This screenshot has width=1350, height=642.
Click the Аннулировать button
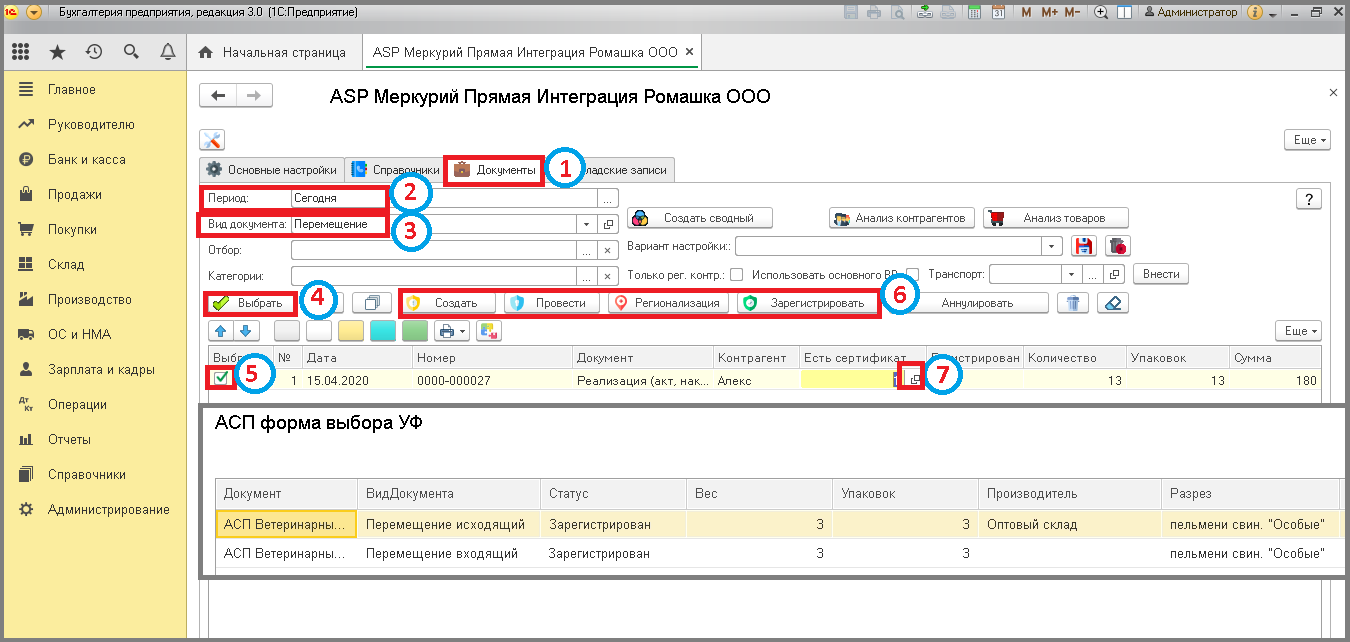coord(977,303)
